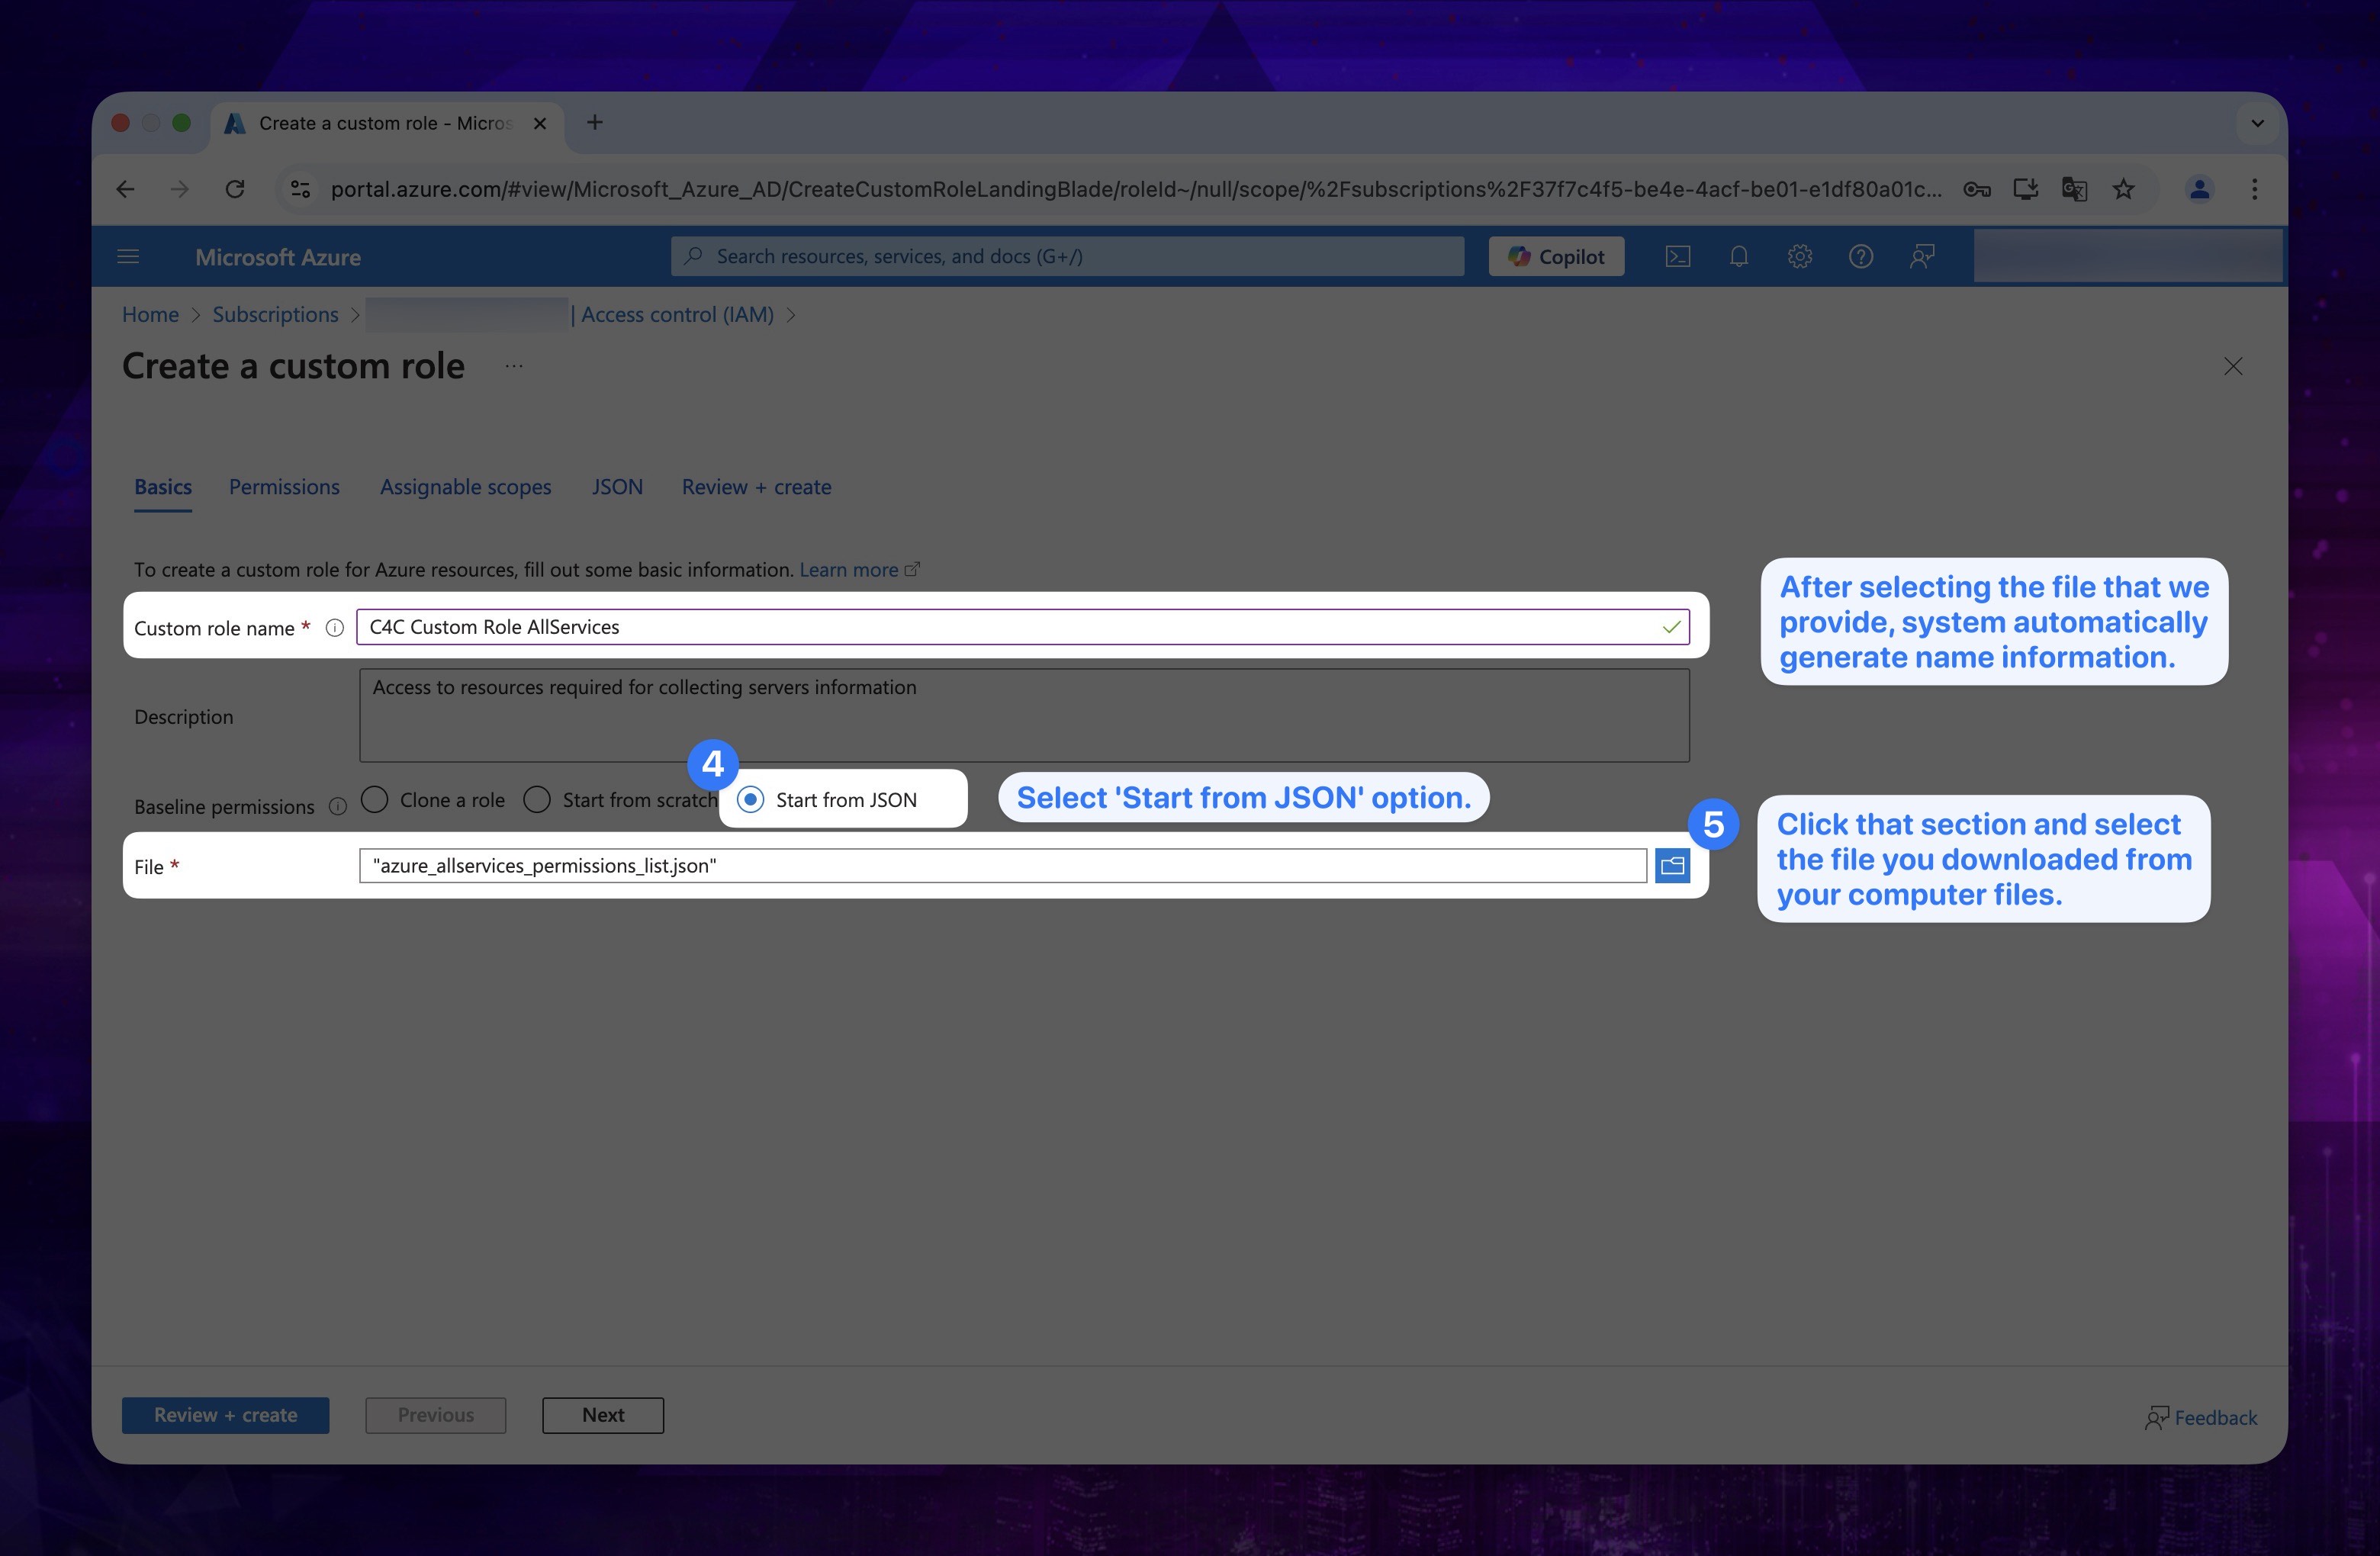Click the notifications bell icon
2380x1556 pixels.
[x=1736, y=256]
